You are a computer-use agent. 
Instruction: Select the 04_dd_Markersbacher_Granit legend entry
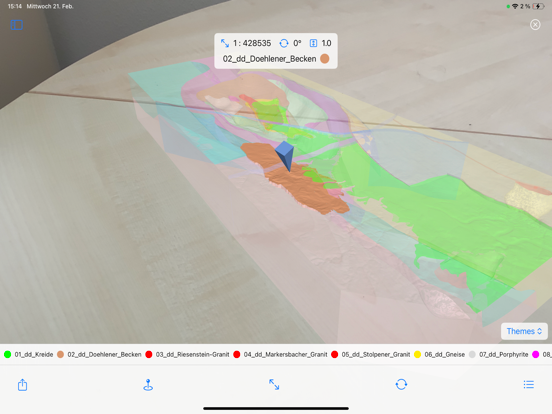(286, 355)
